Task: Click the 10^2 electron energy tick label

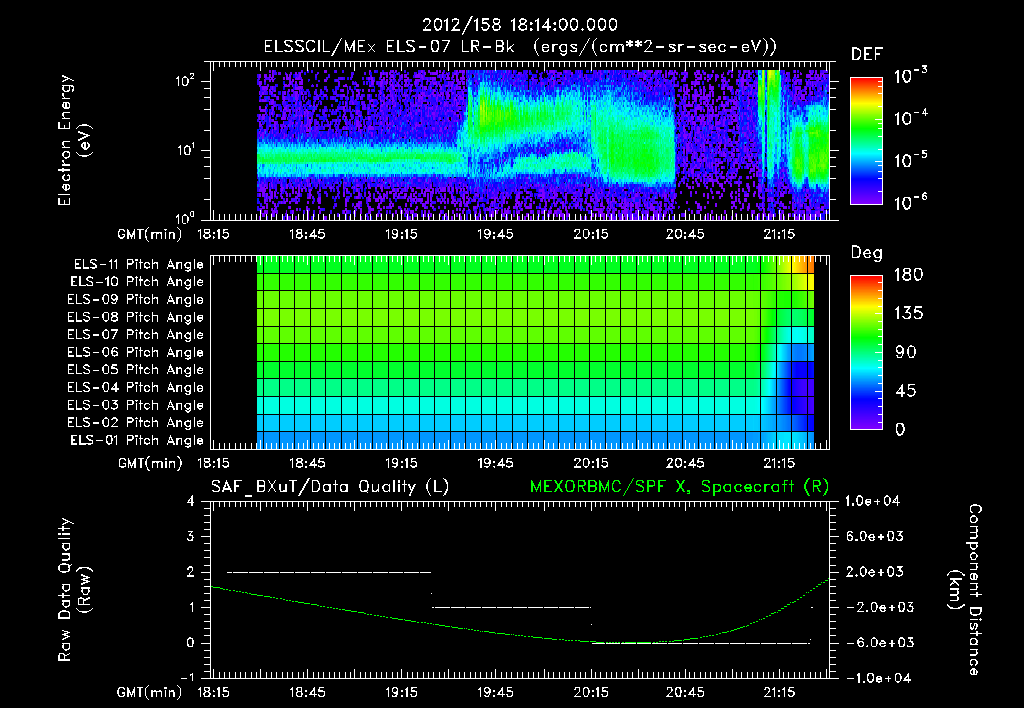Action: pos(185,81)
